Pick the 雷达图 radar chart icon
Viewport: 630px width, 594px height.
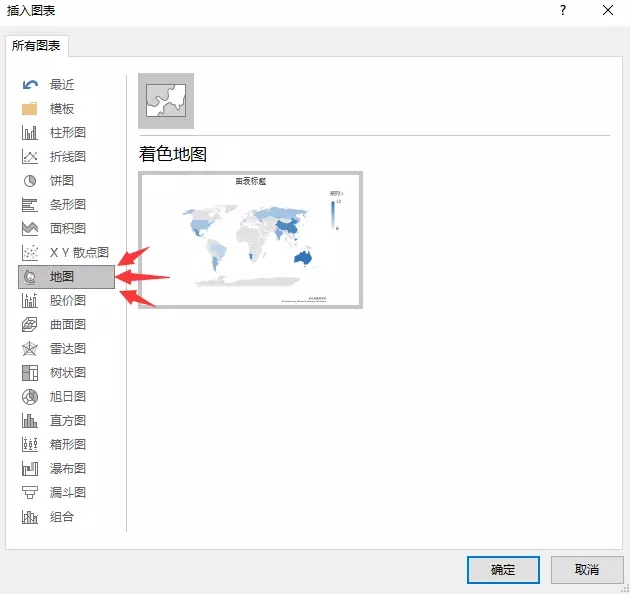pos(30,349)
